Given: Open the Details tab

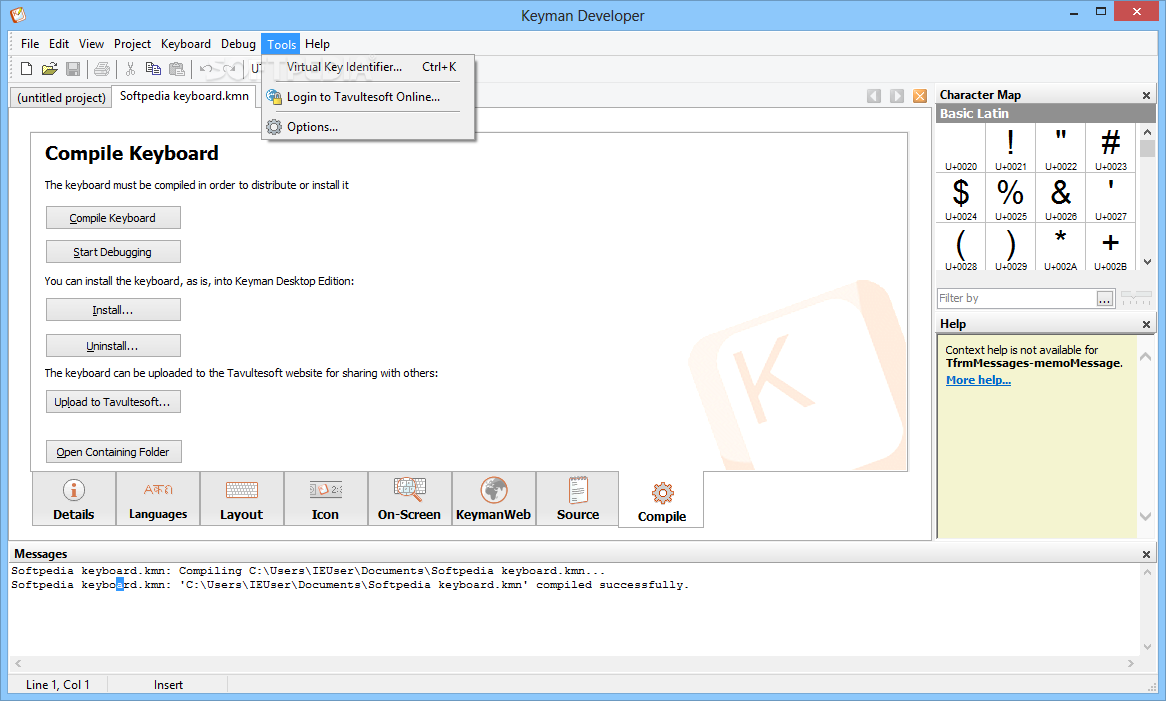Looking at the screenshot, I should (74, 499).
